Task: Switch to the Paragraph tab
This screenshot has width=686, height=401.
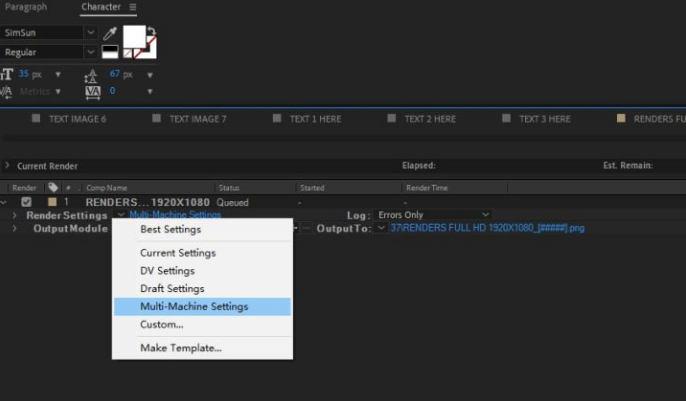Action: [26, 7]
